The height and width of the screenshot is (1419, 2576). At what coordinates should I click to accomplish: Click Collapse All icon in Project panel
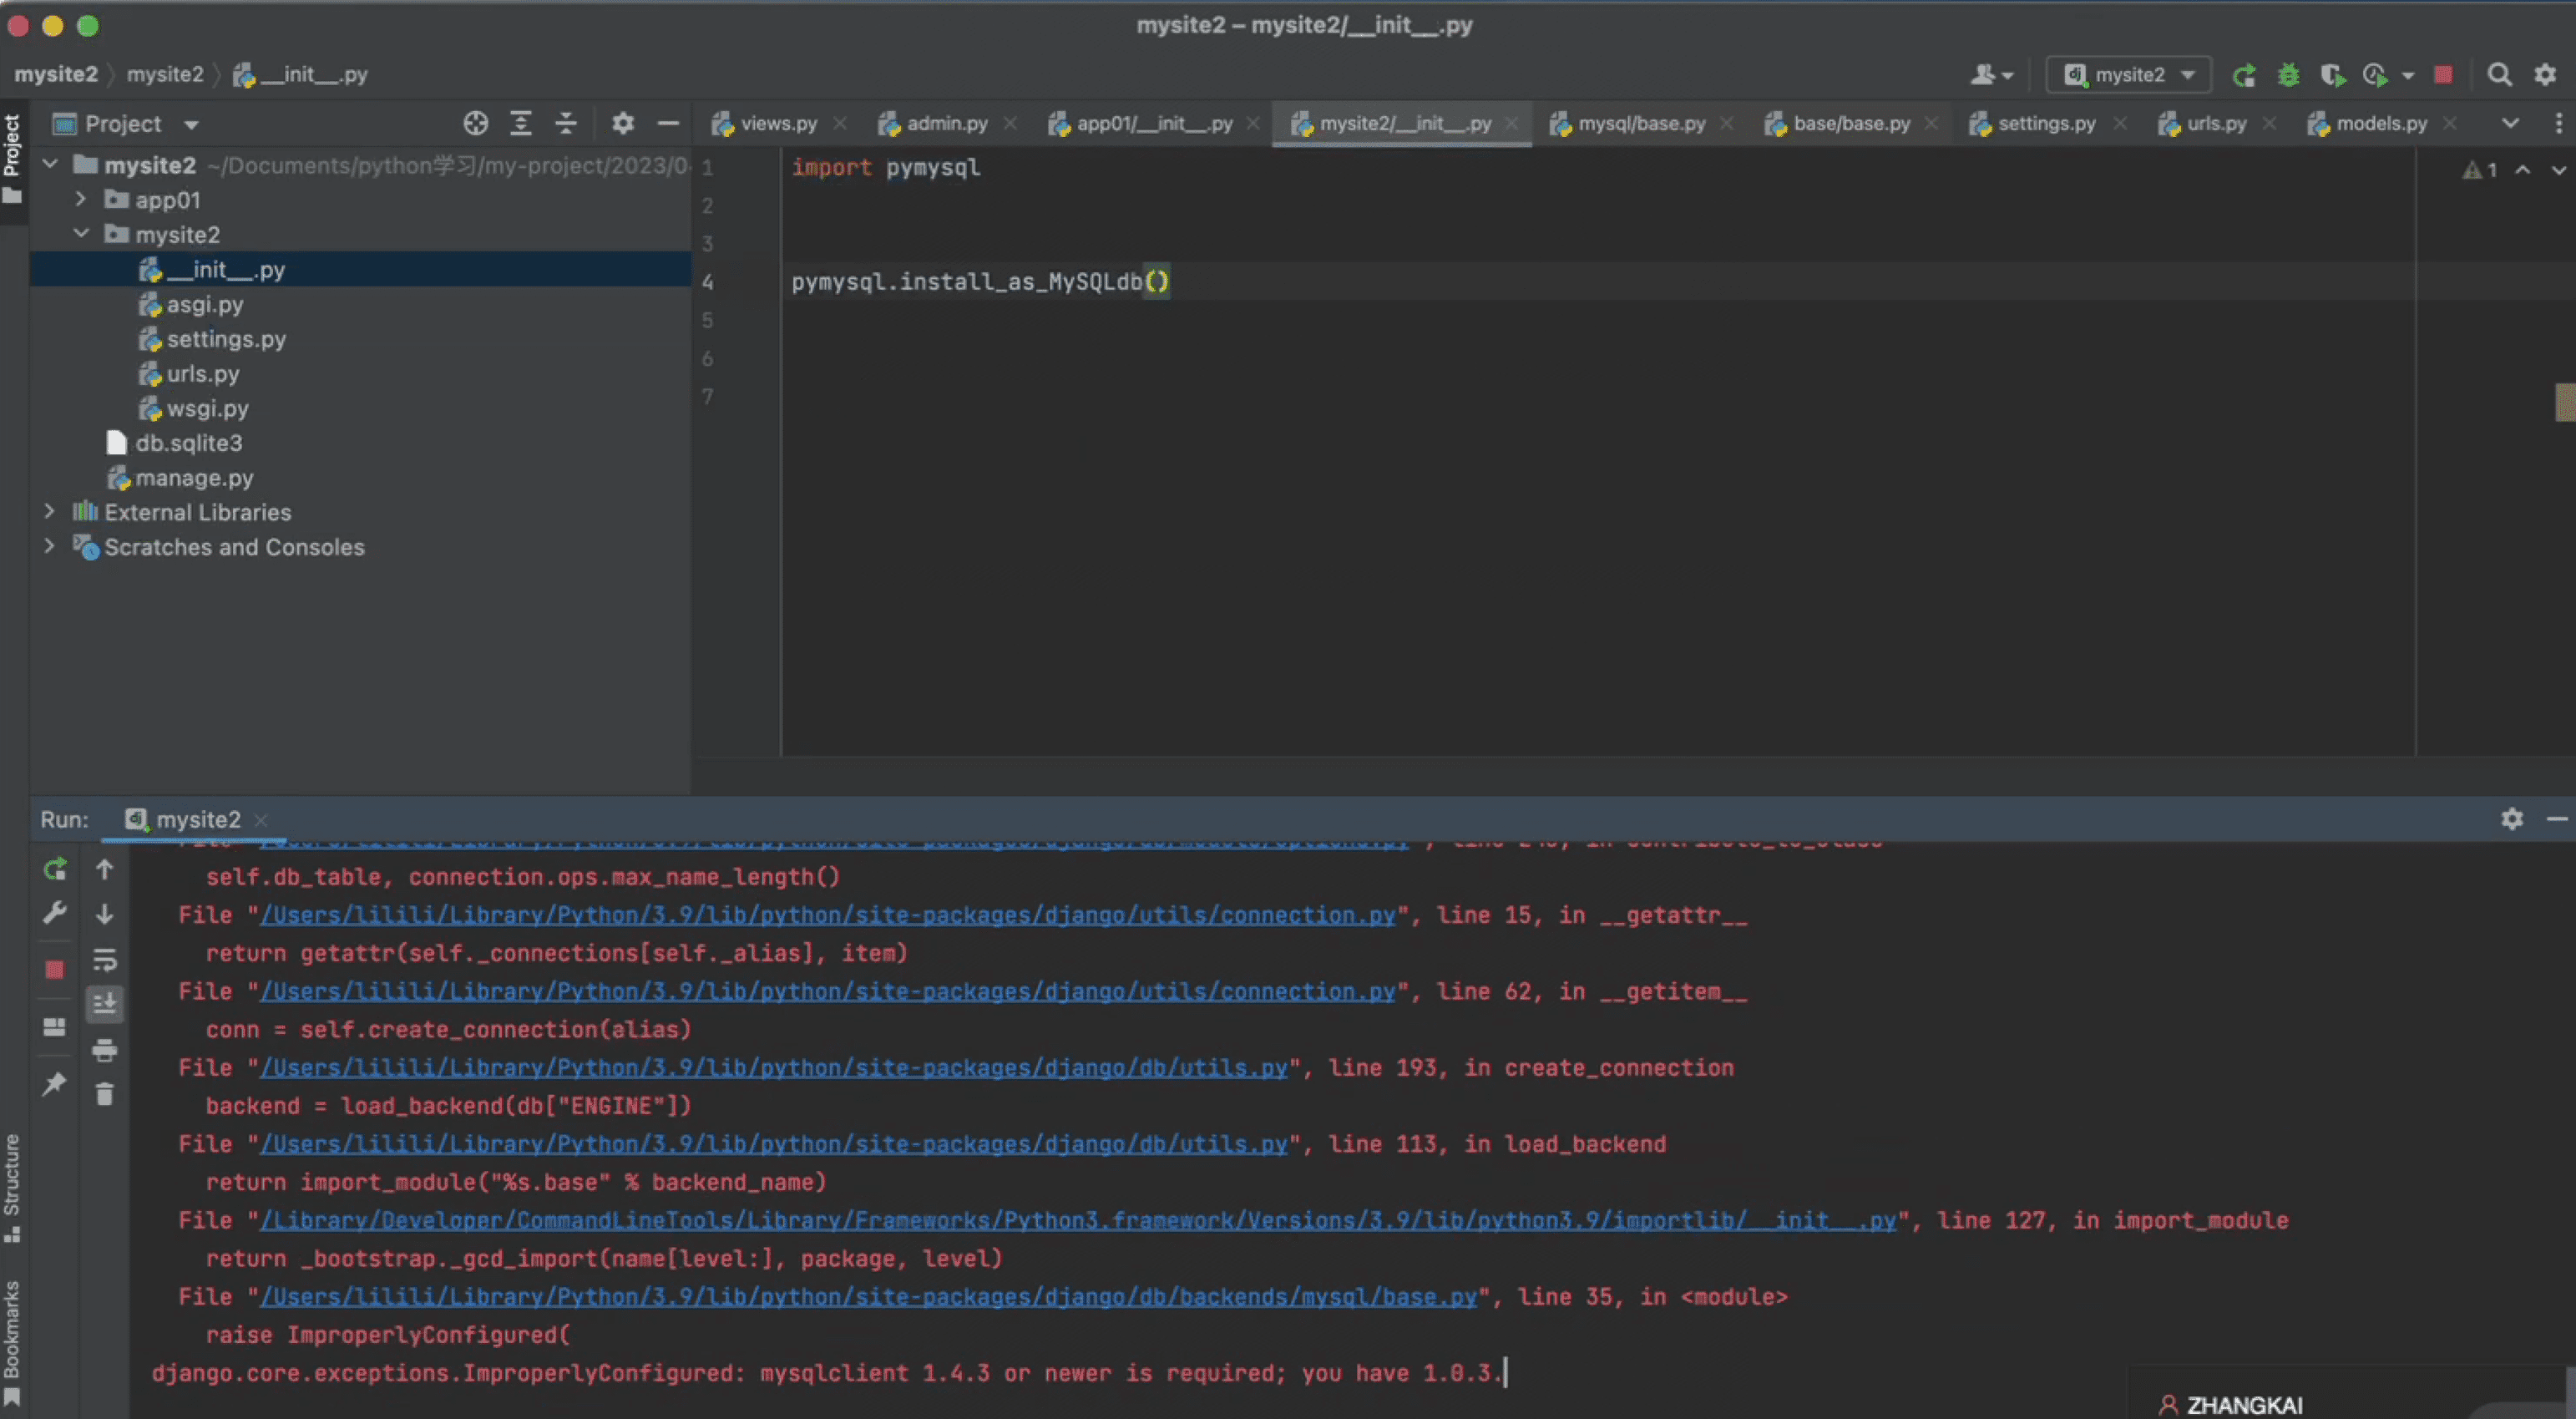566,123
